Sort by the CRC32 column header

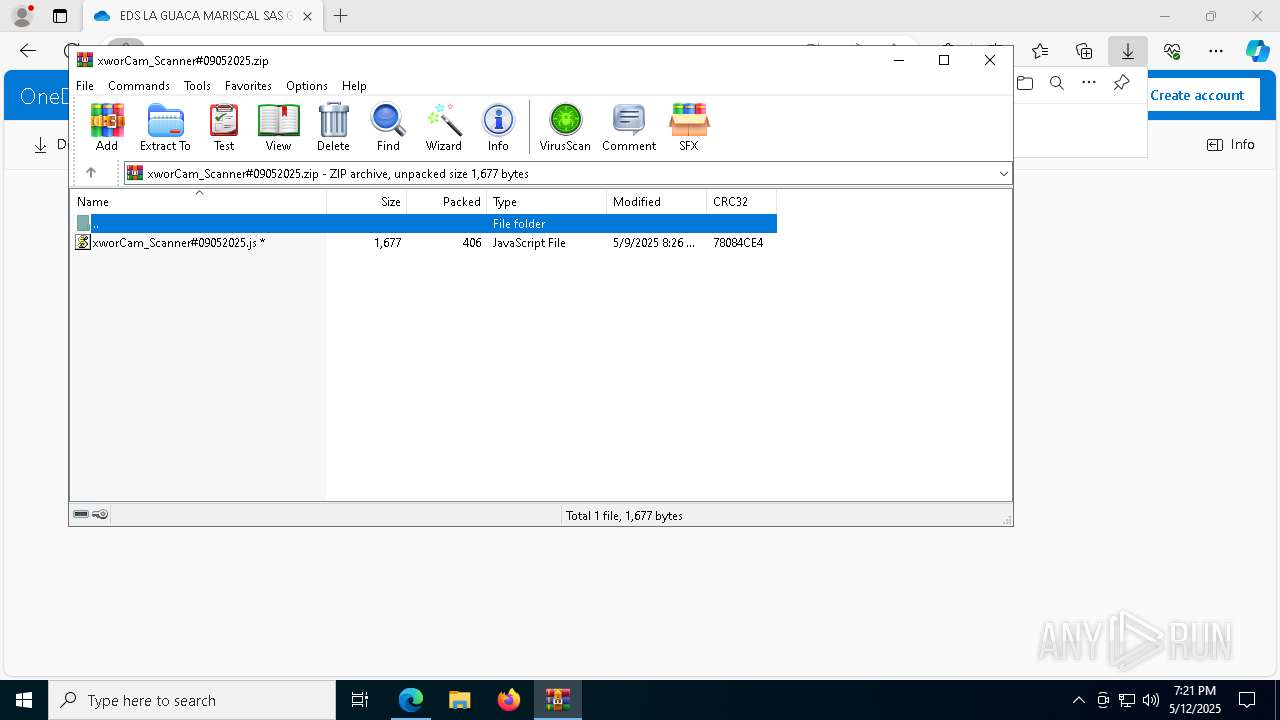(x=742, y=202)
